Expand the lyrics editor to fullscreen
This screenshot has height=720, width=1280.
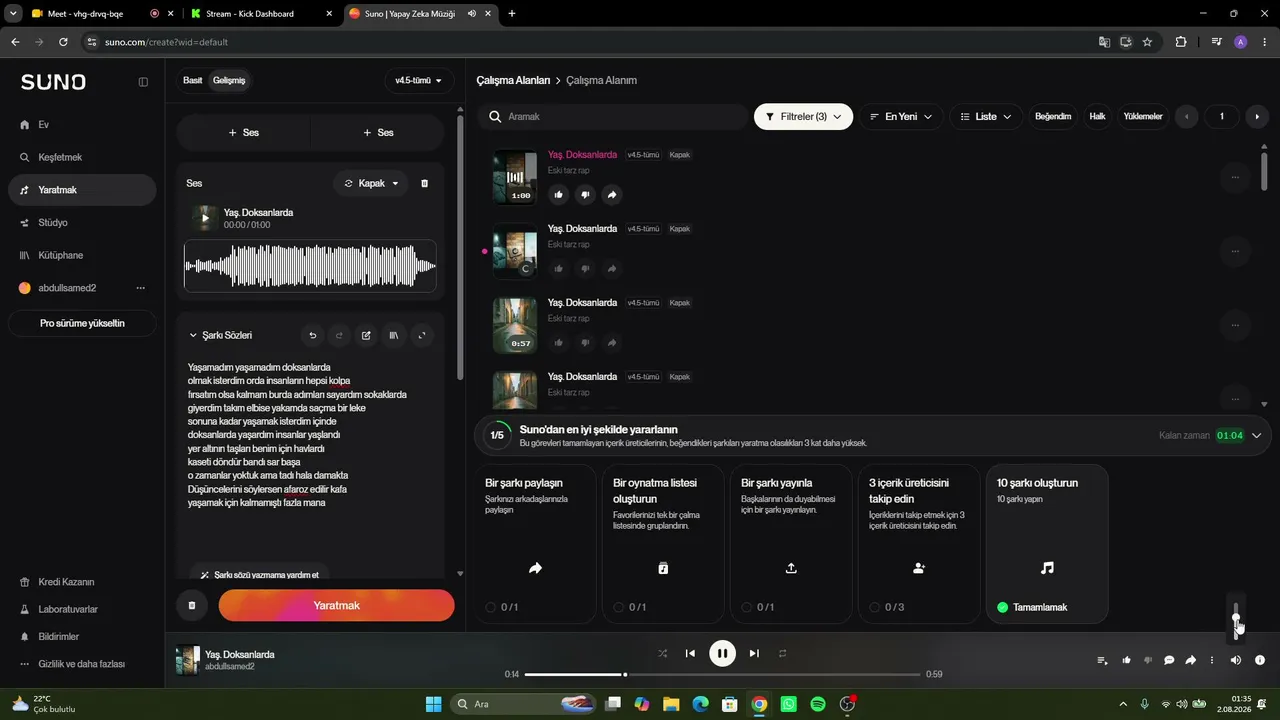(422, 336)
